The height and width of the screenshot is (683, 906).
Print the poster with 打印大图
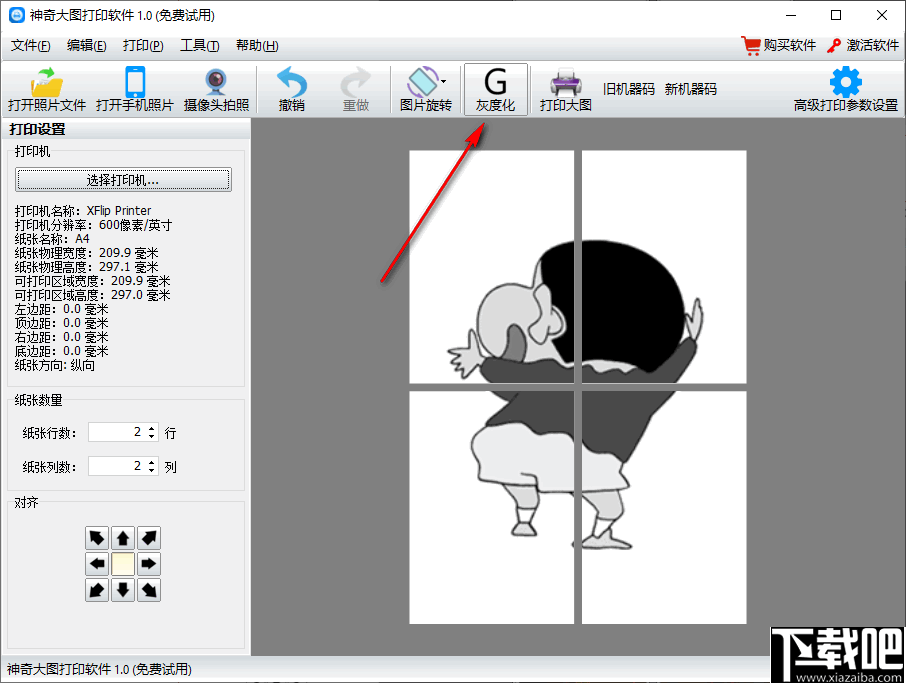point(566,90)
